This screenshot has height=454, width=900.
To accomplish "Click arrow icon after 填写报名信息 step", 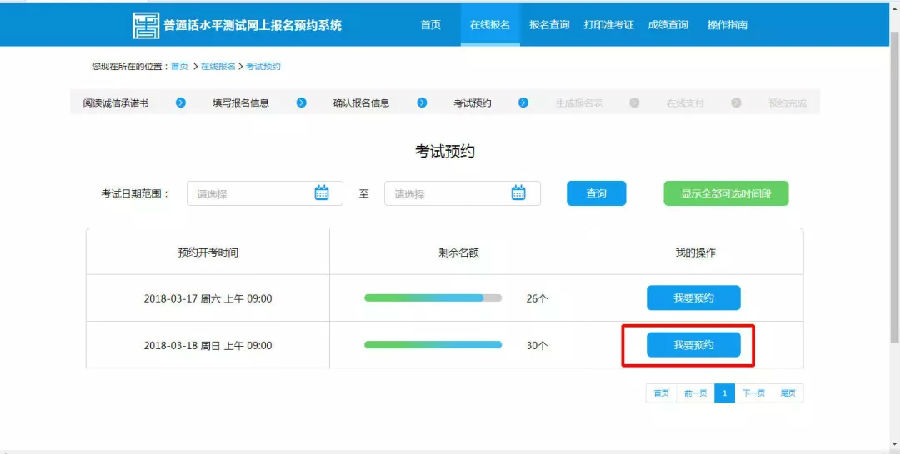I will [300, 103].
